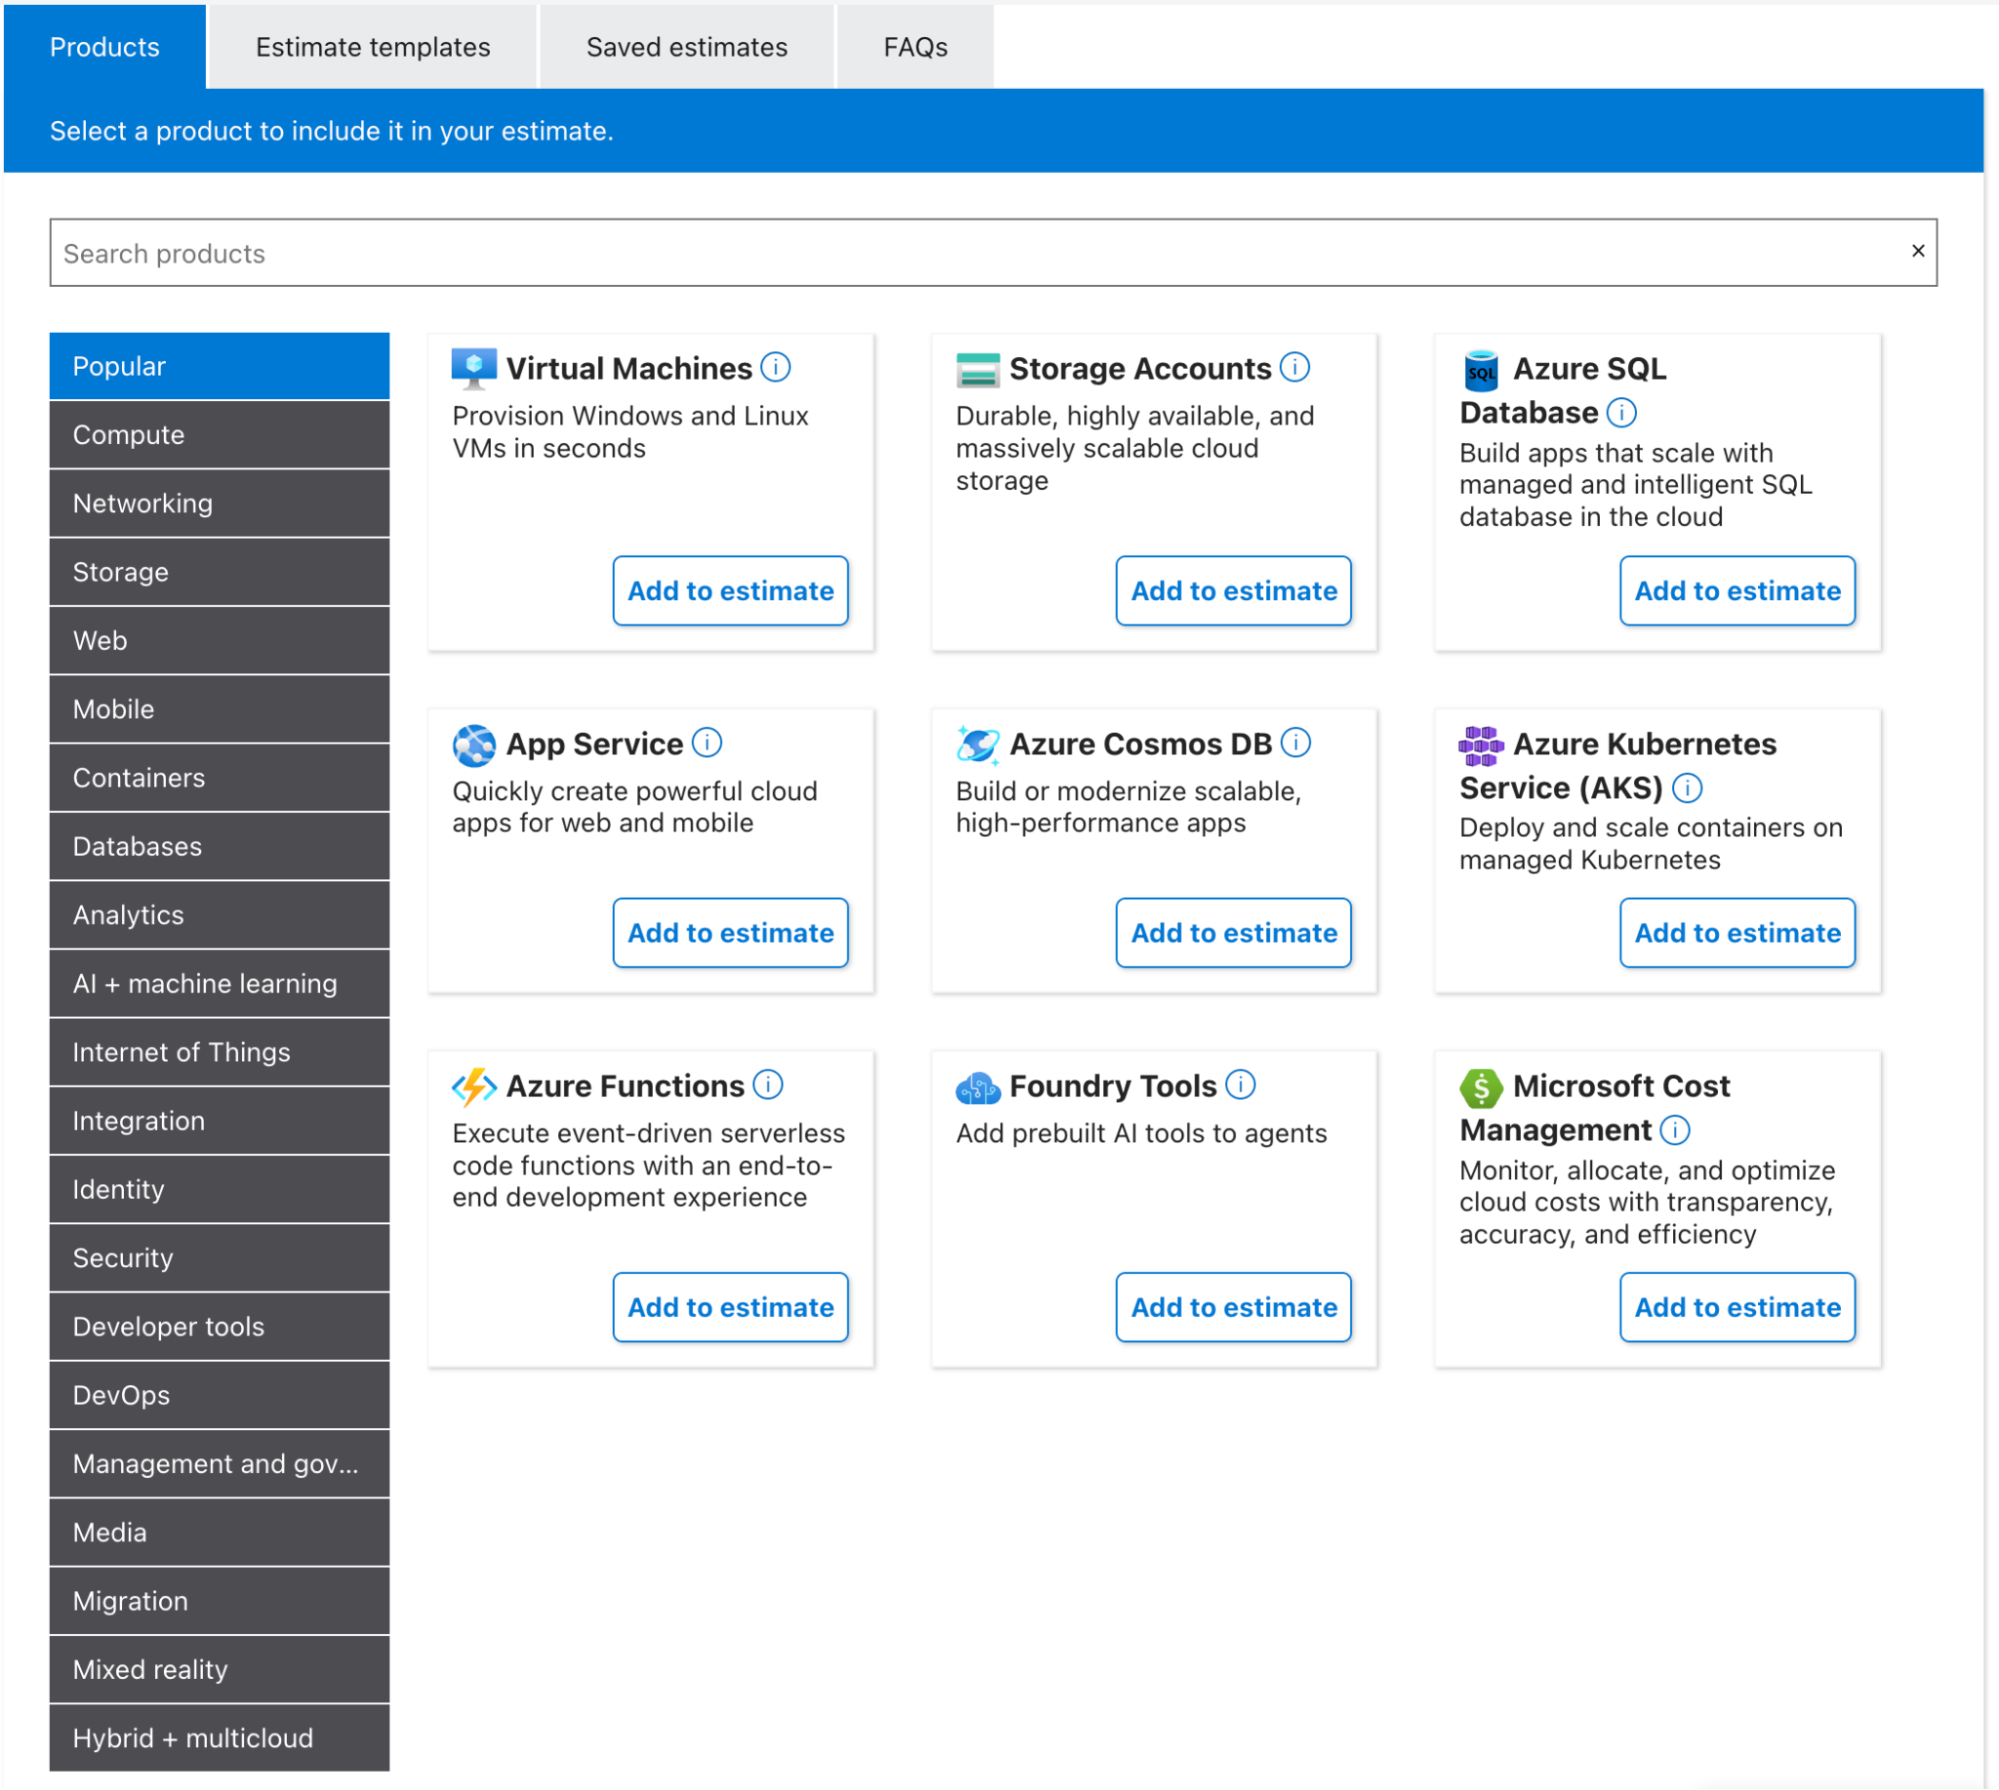Select the Compute category
The height and width of the screenshot is (1790, 1999).
pos(219,435)
